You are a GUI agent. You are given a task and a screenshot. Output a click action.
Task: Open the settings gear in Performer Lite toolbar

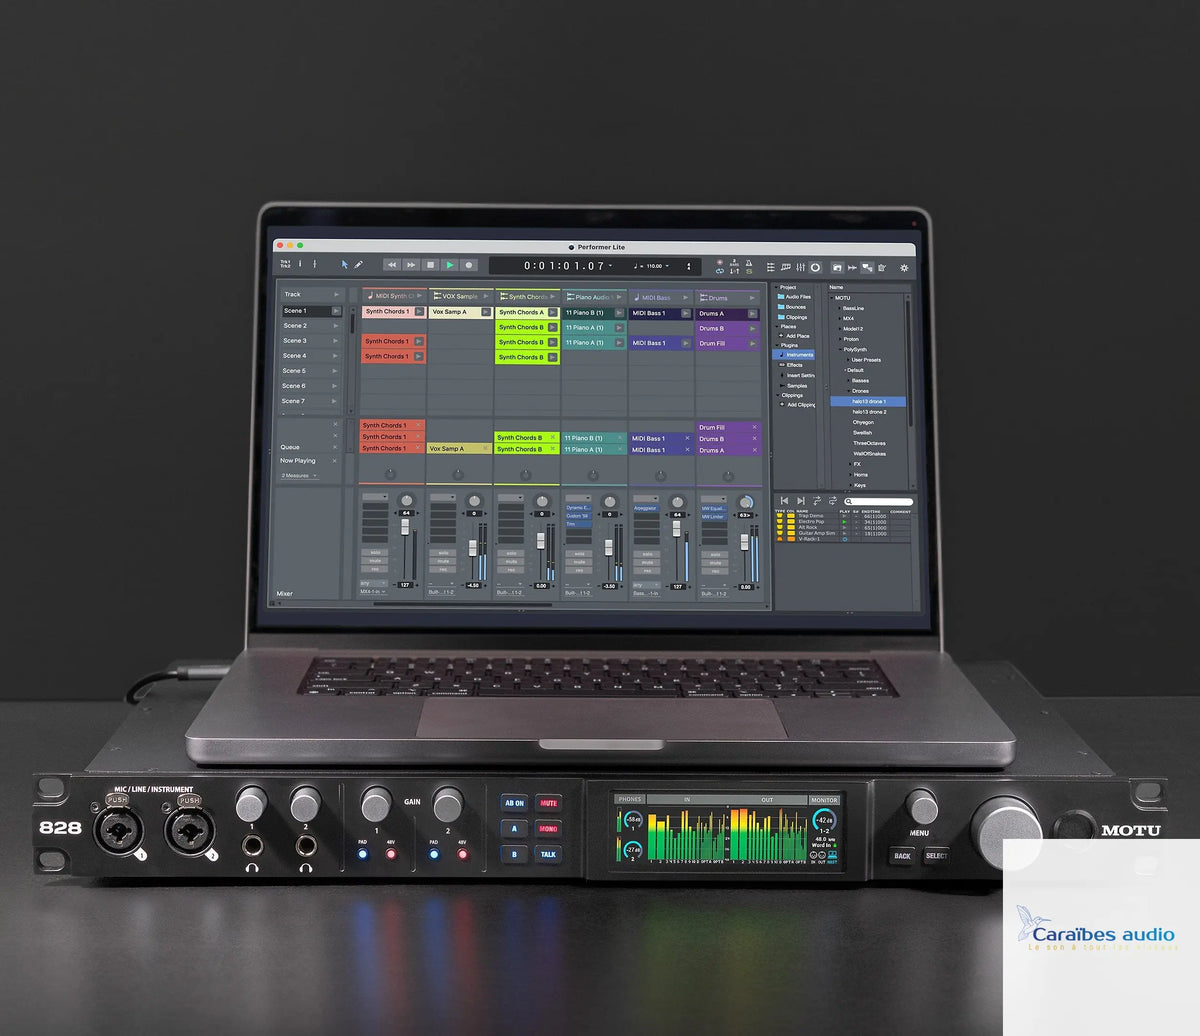tap(904, 267)
